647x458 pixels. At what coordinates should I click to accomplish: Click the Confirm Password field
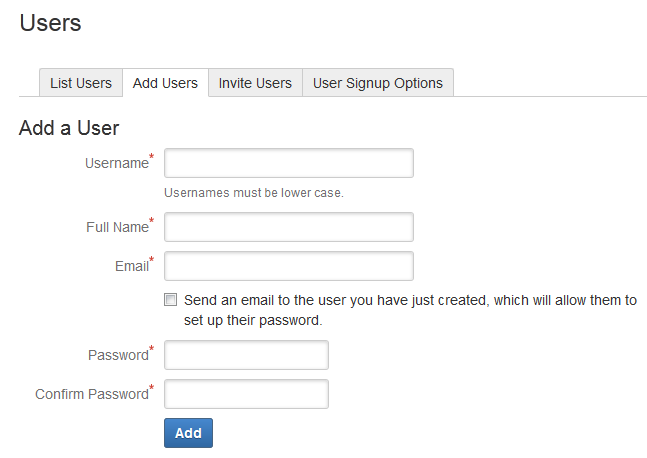(x=246, y=394)
